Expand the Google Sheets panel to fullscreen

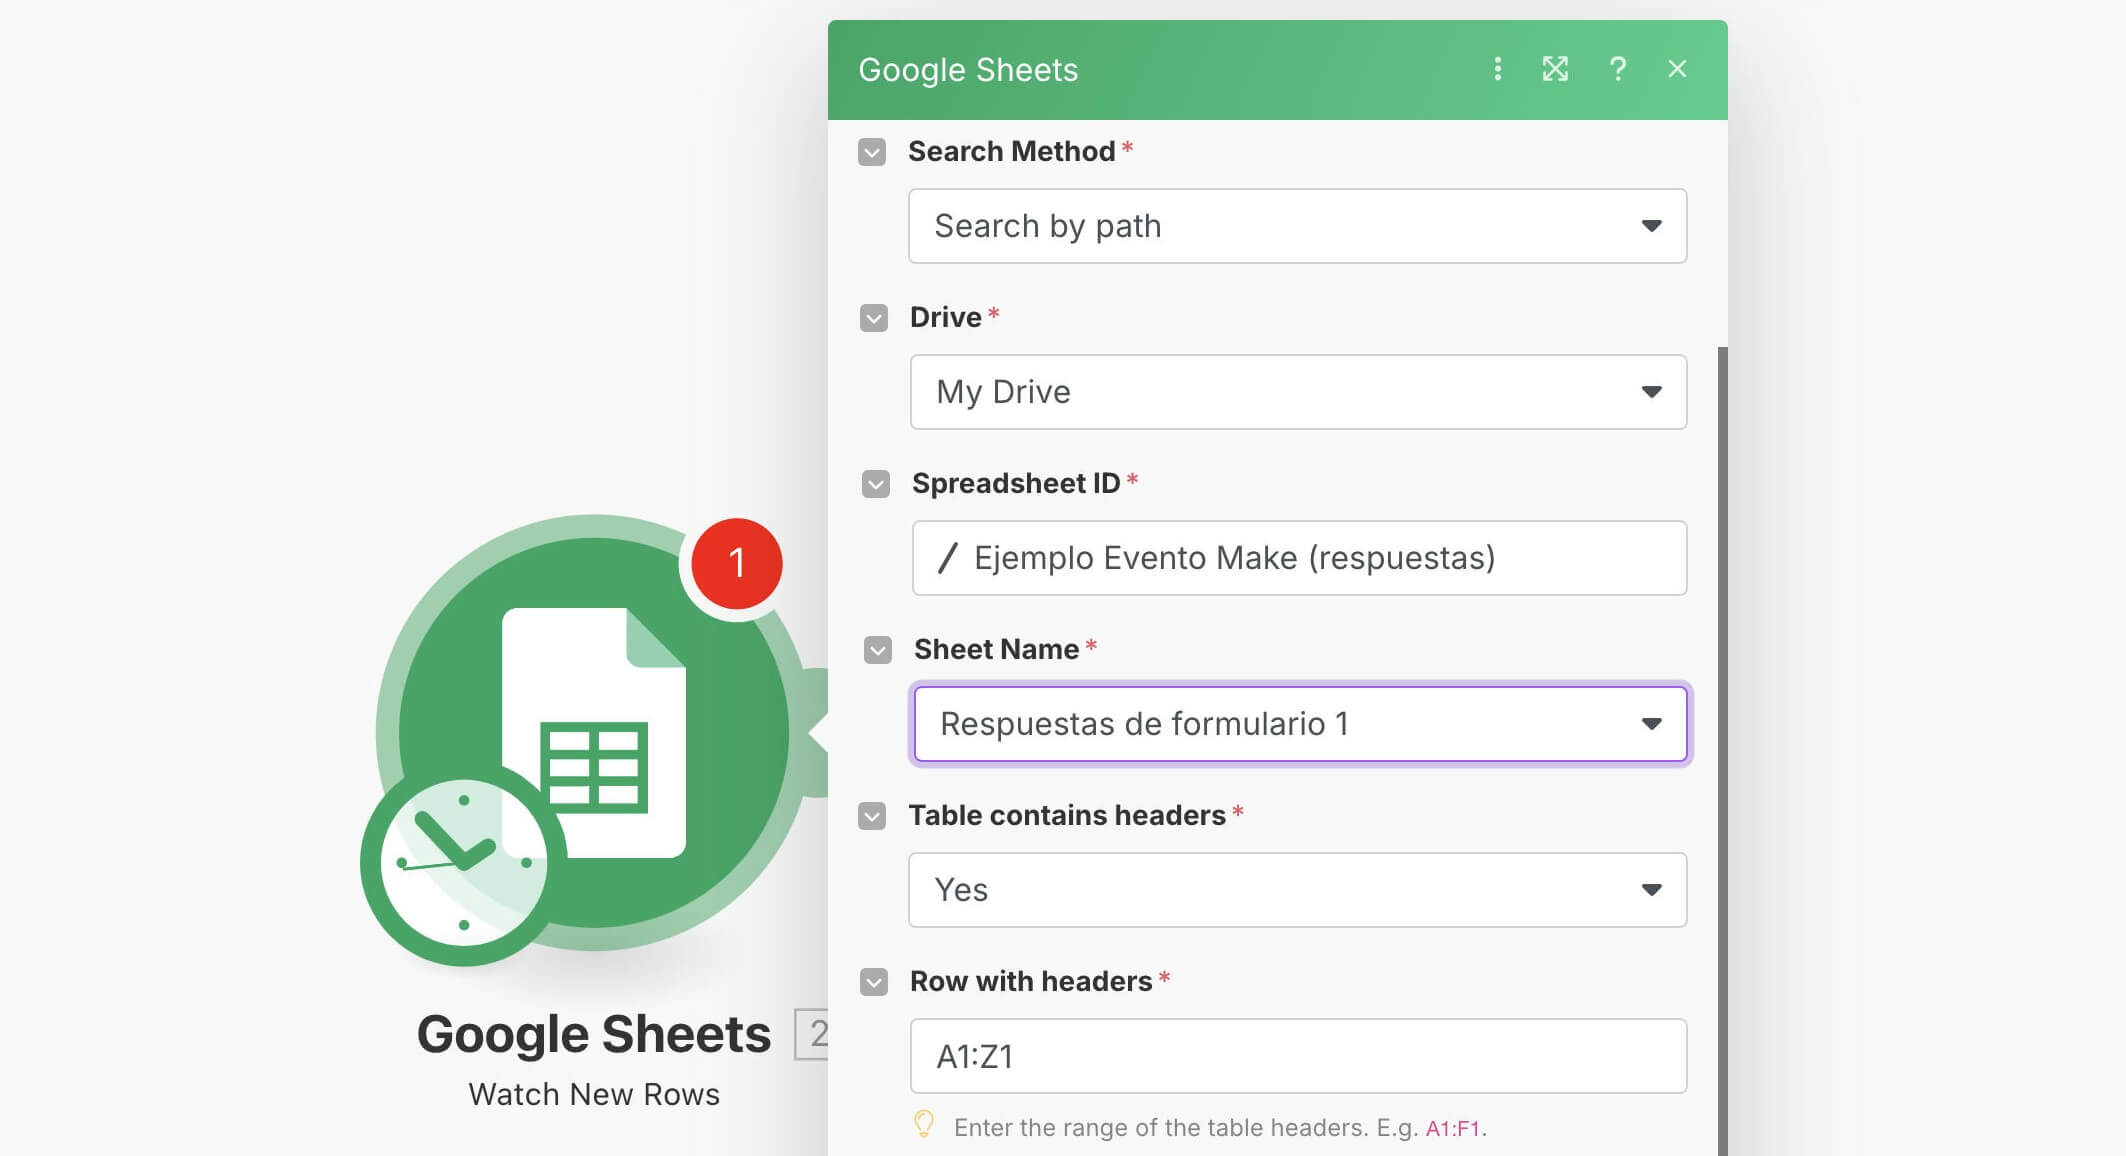coord(1555,69)
